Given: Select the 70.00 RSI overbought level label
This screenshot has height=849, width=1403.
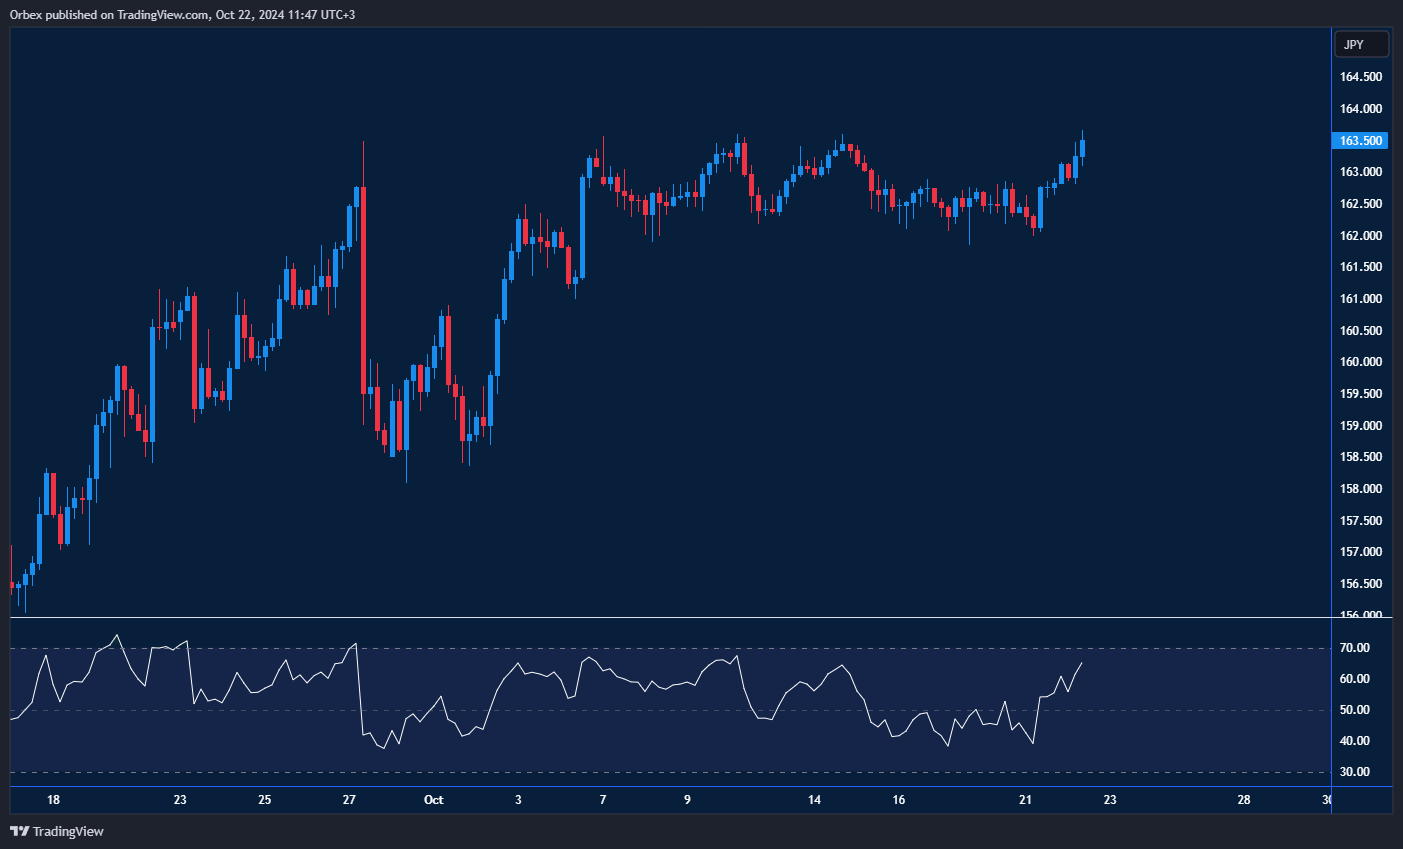Looking at the screenshot, I should [x=1355, y=648].
